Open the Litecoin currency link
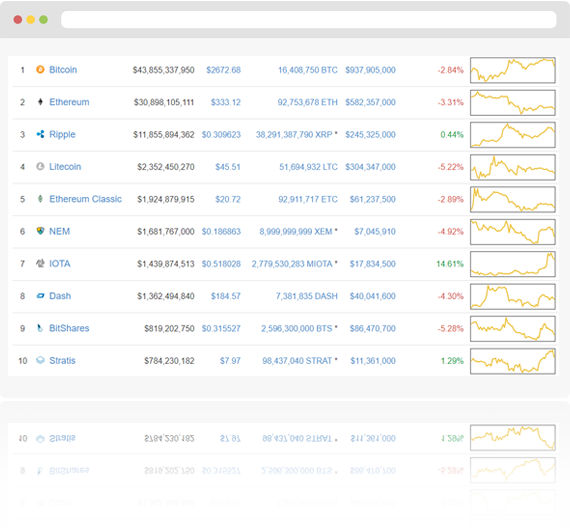Image resolution: width=570 pixels, height=528 pixels. (x=65, y=167)
